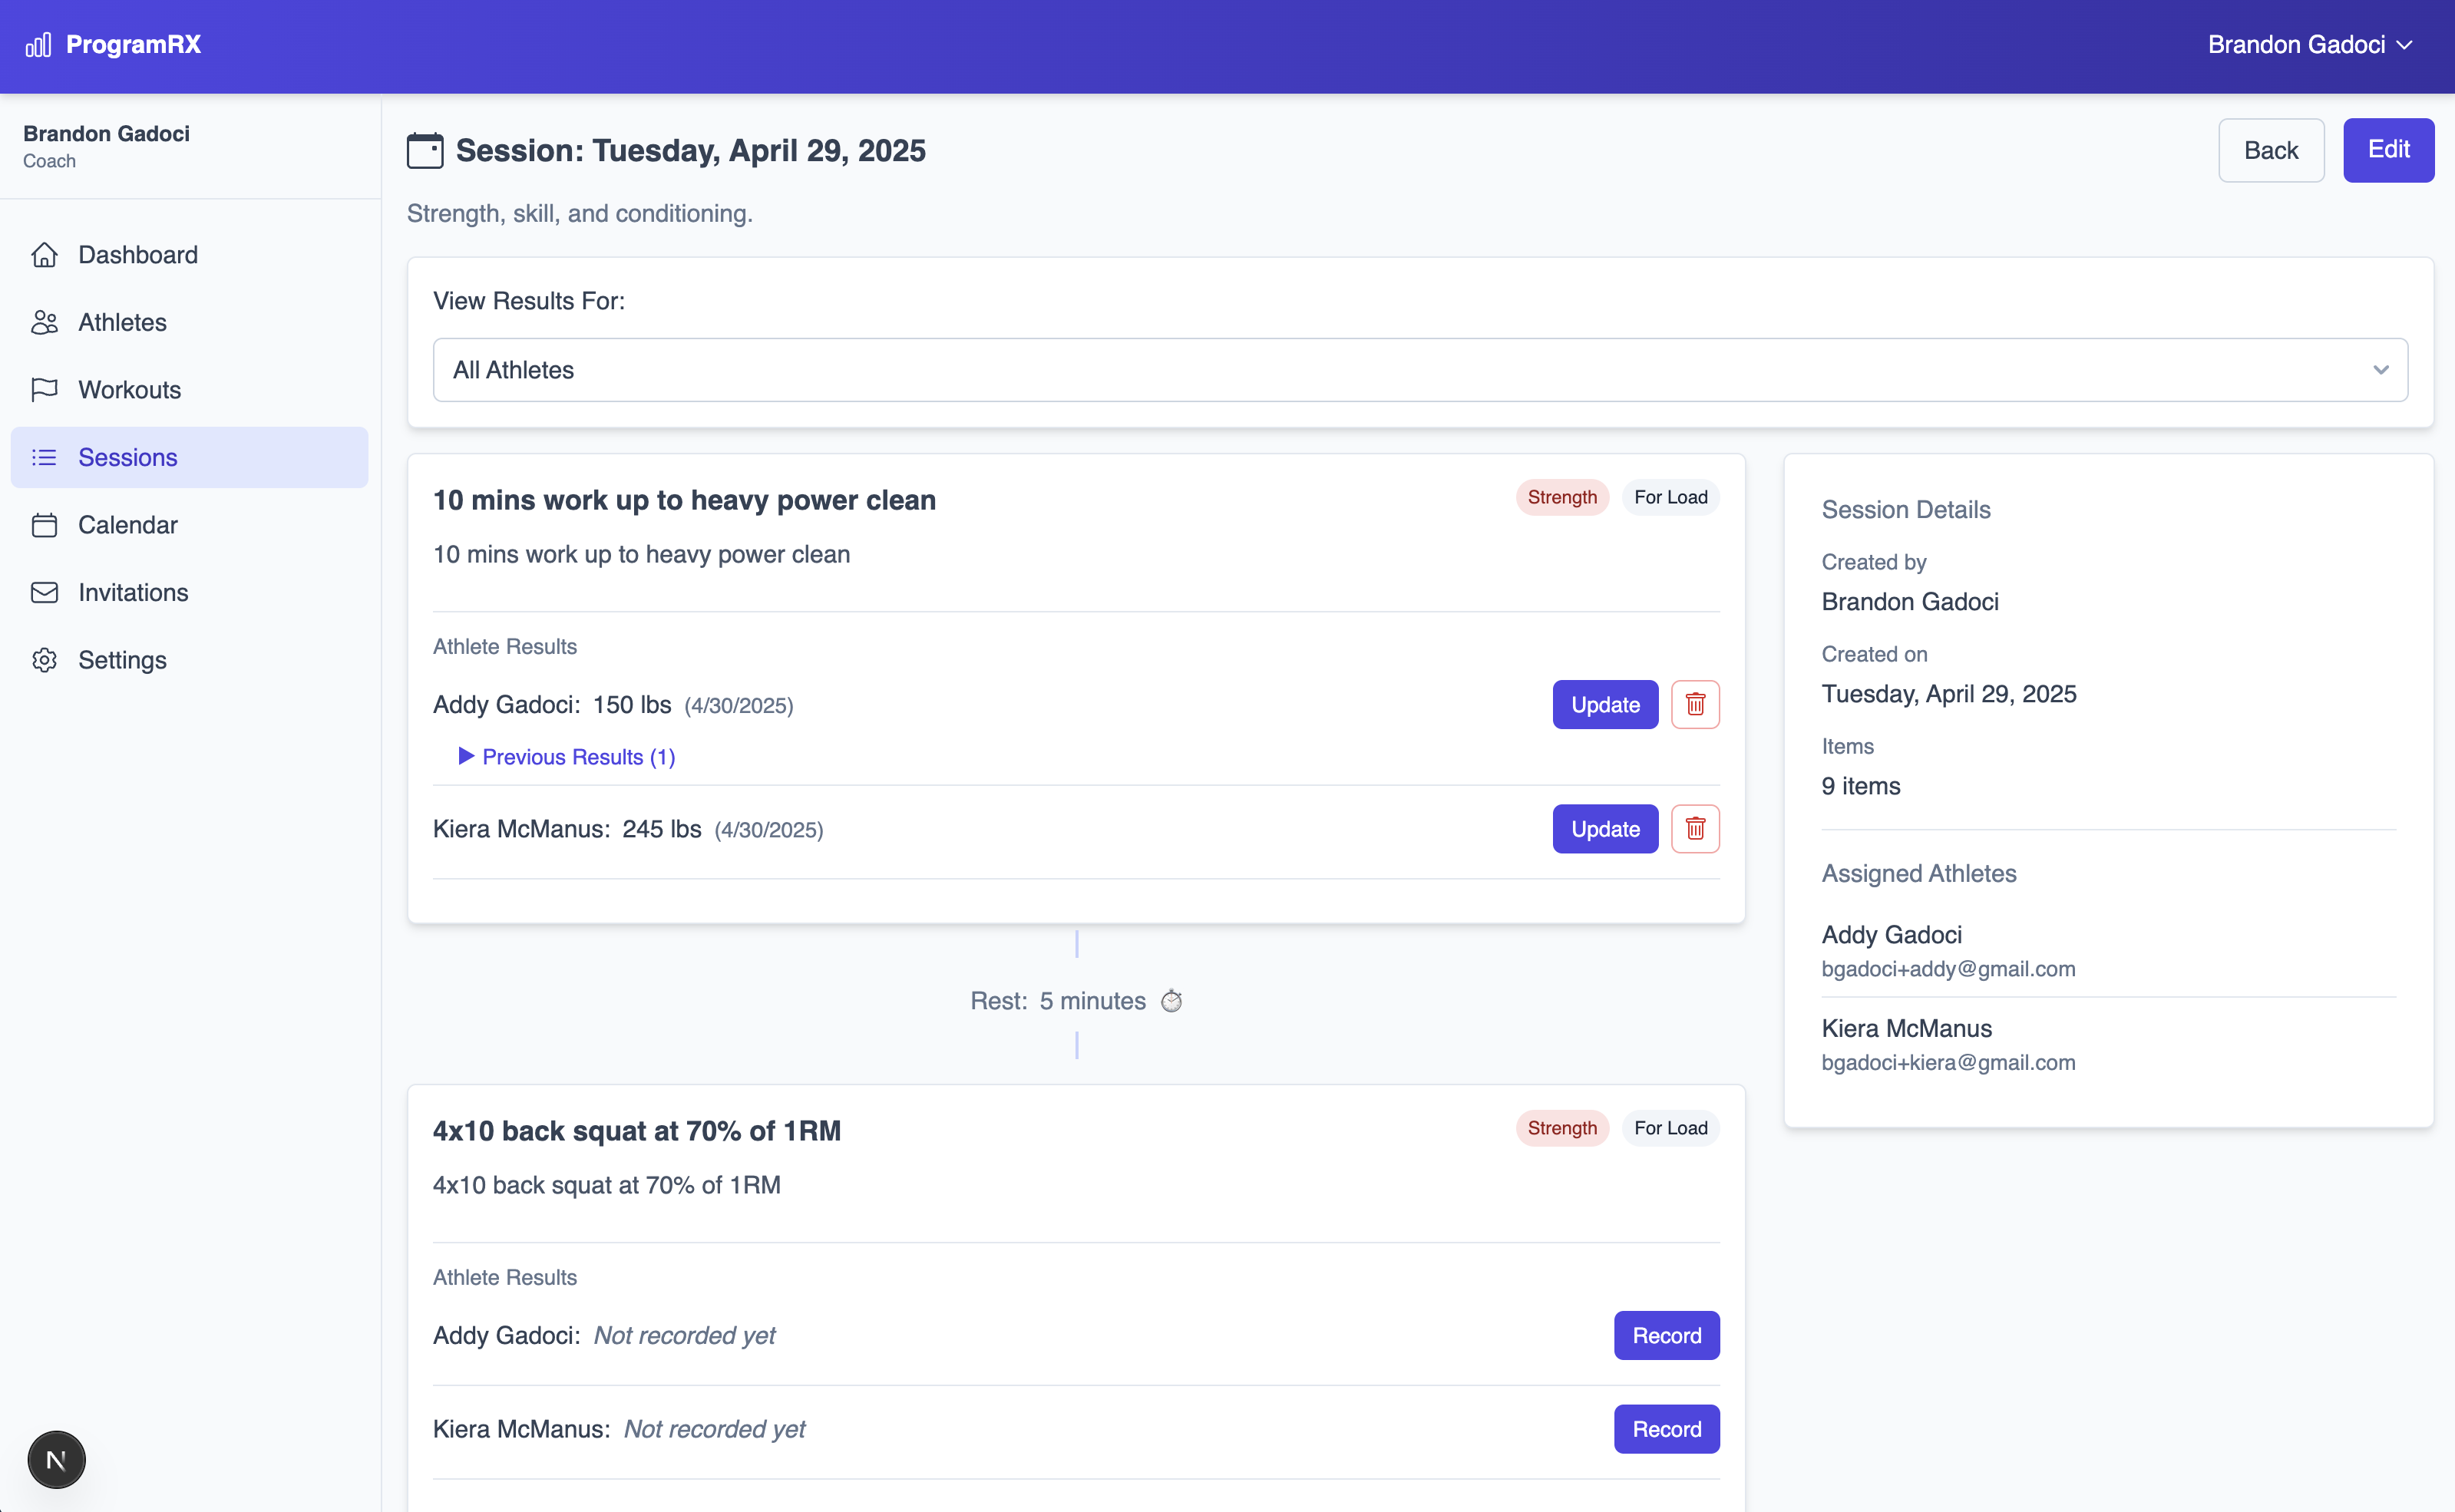This screenshot has height=1512, width=2455.
Task: Open the Athletes section
Action: tap(189, 322)
